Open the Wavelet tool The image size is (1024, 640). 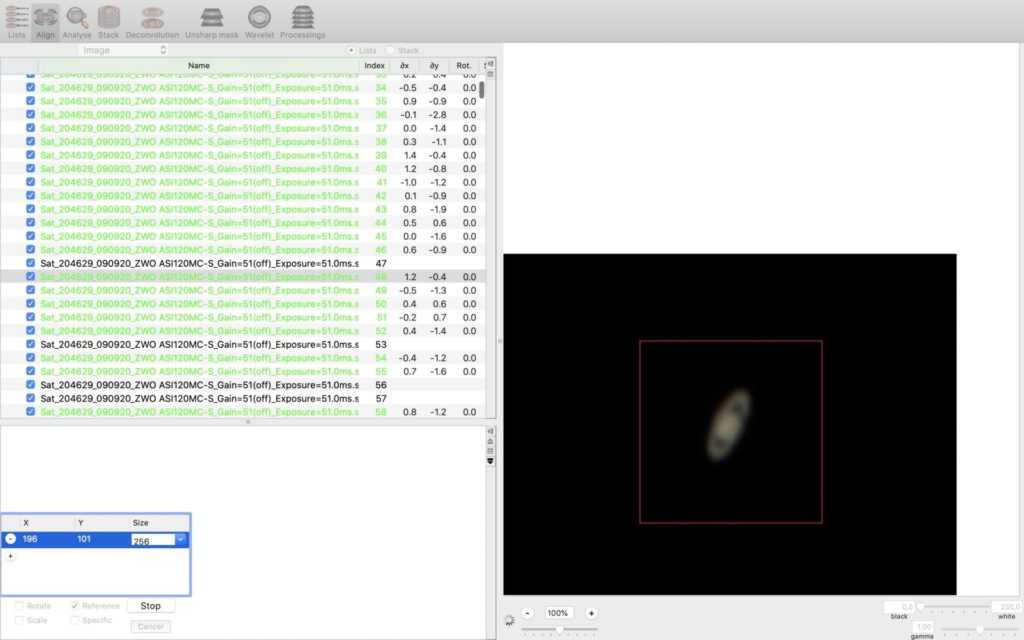(x=259, y=22)
